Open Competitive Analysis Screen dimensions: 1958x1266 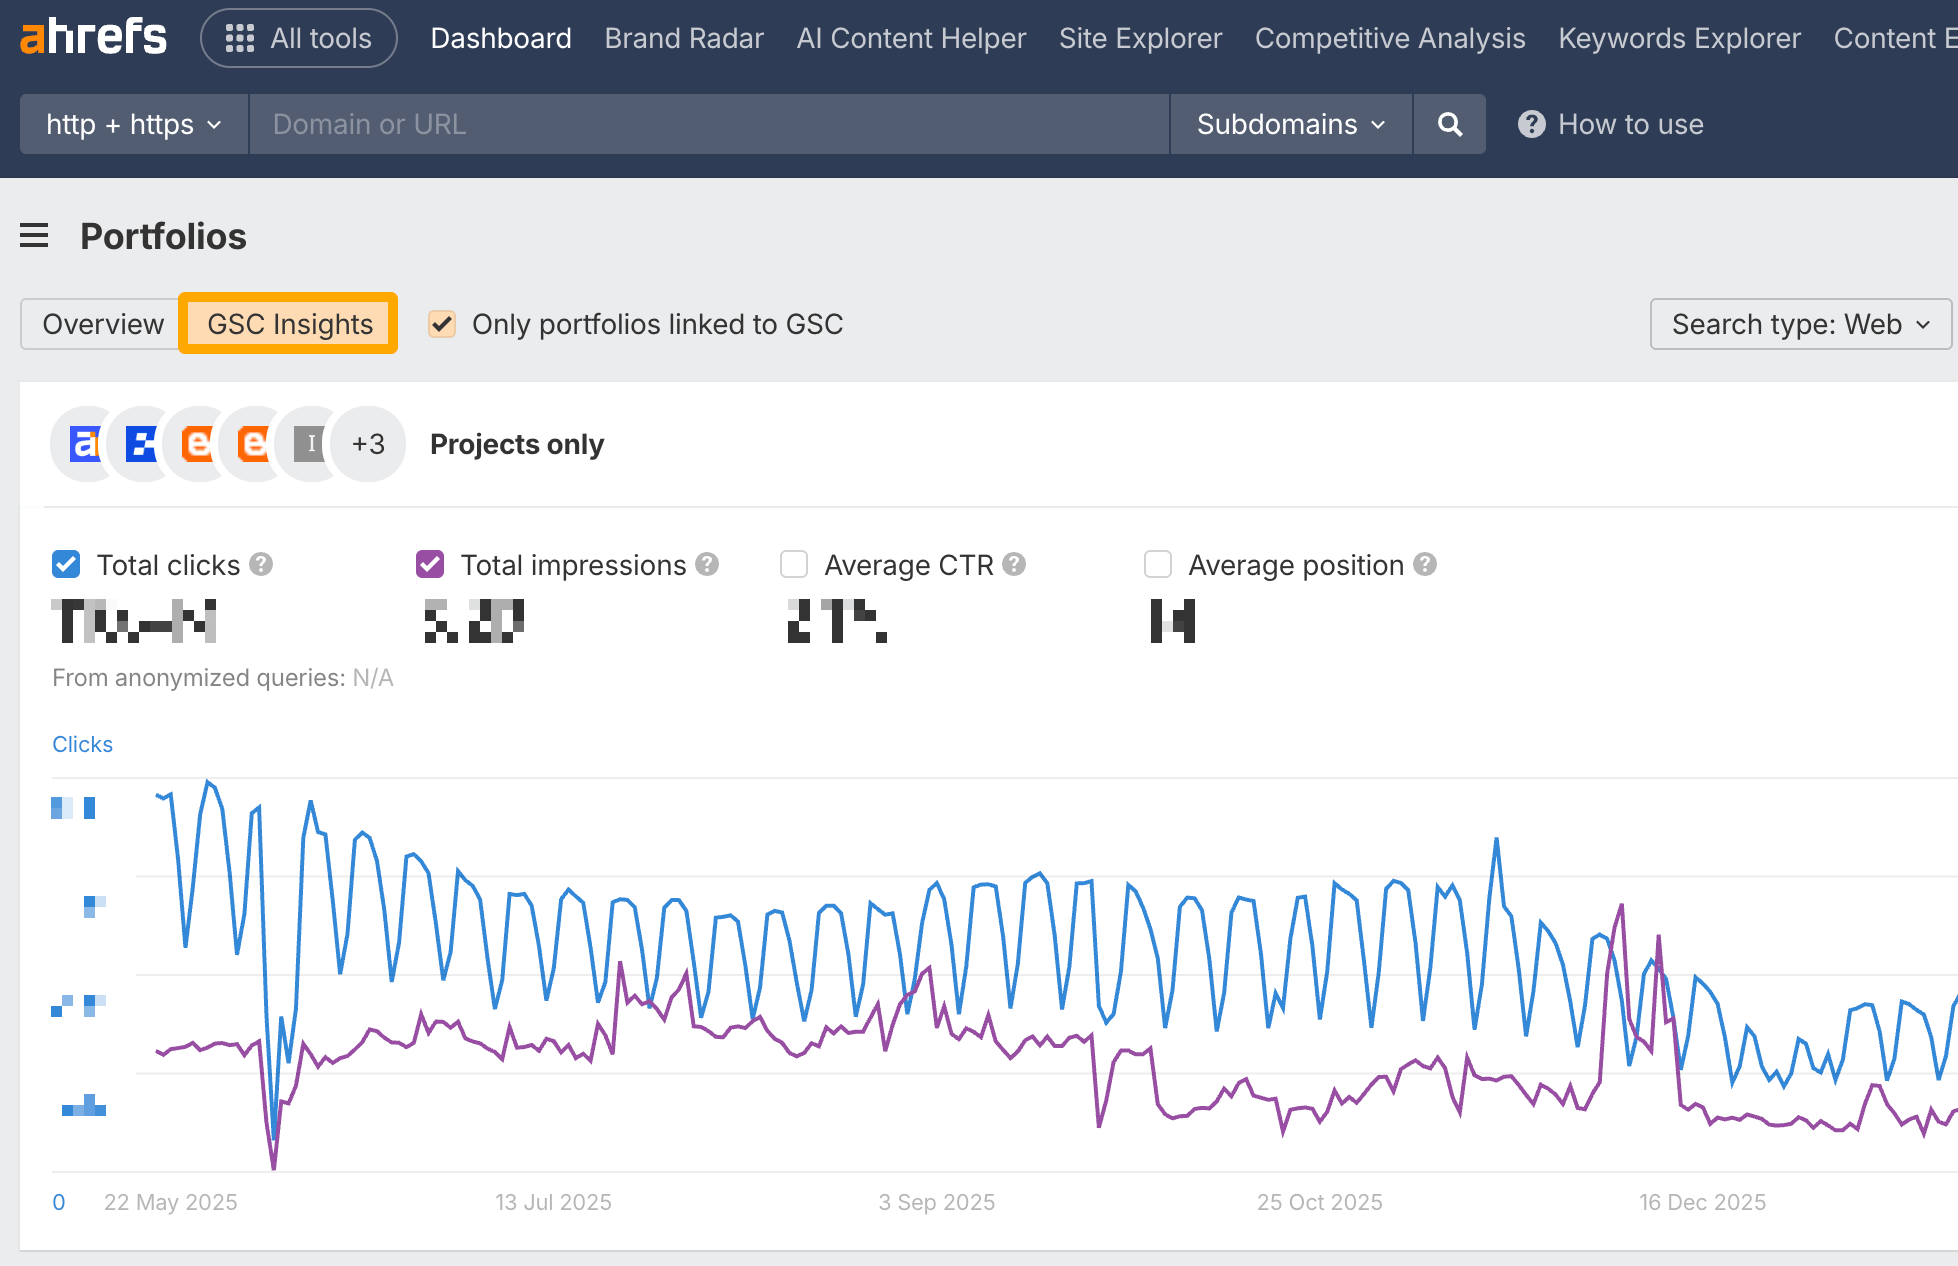tap(1390, 38)
